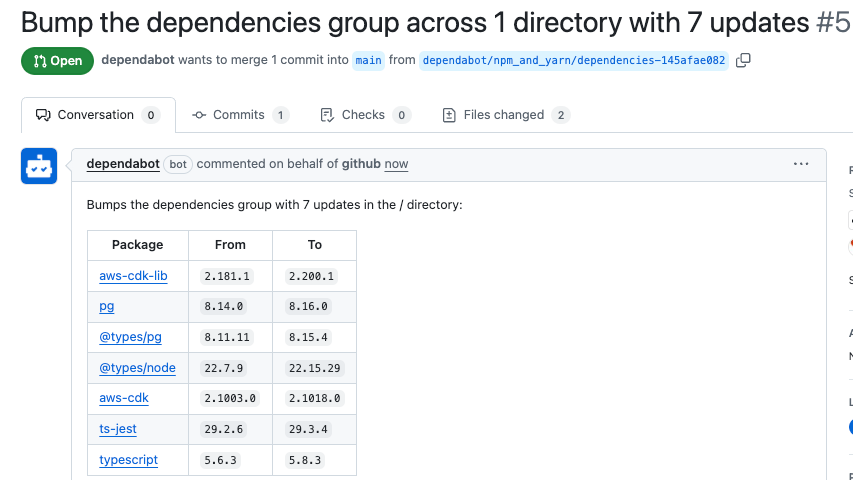This screenshot has width=853, height=480.
Task: Open dependabot comment author profile link
Action: (x=123, y=164)
